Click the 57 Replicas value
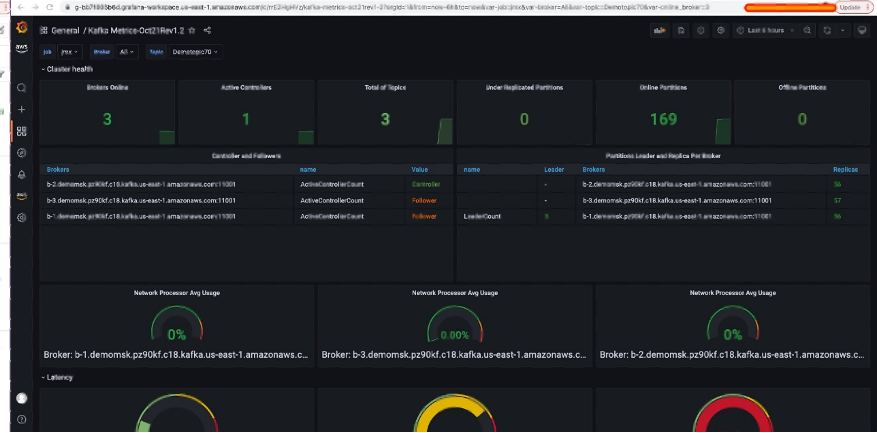This screenshot has width=877, height=433. click(x=837, y=200)
